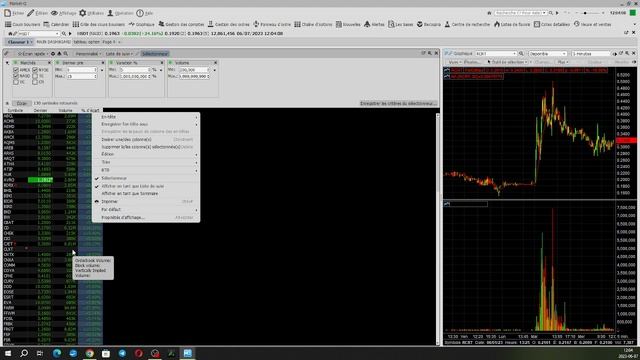The image size is (640, 360).
Task: Open Liste de suivi dropdown
Action: tap(119, 53)
